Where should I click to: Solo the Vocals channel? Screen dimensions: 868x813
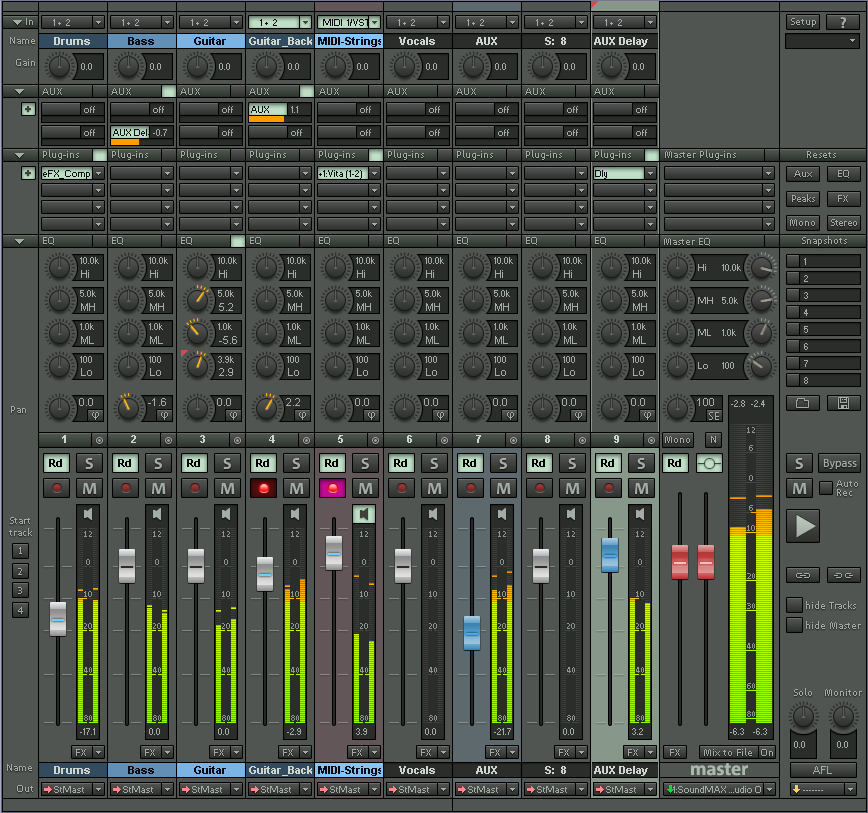(x=433, y=463)
